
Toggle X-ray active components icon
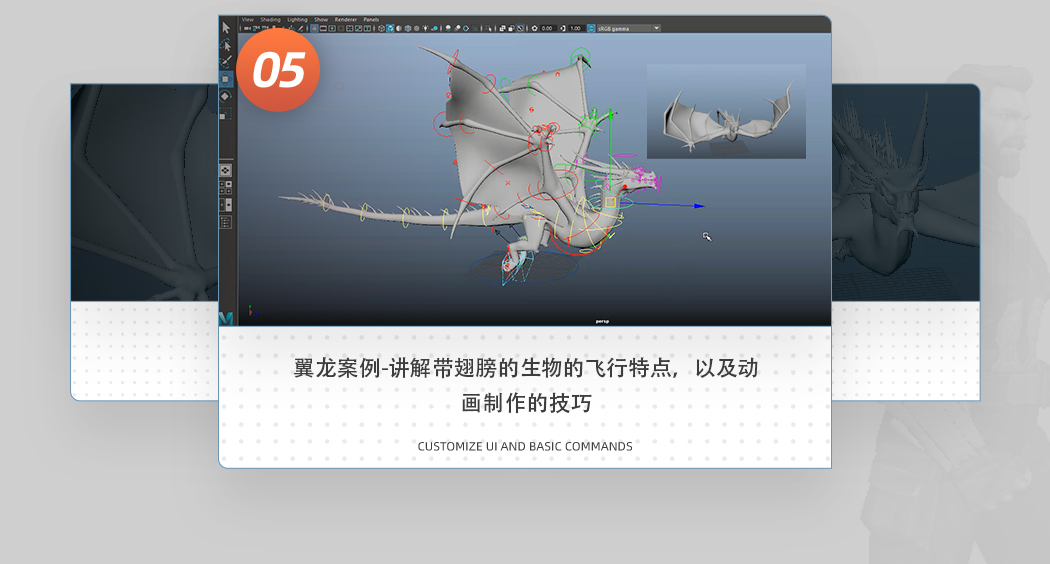pyautogui.click(x=511, y=28)
